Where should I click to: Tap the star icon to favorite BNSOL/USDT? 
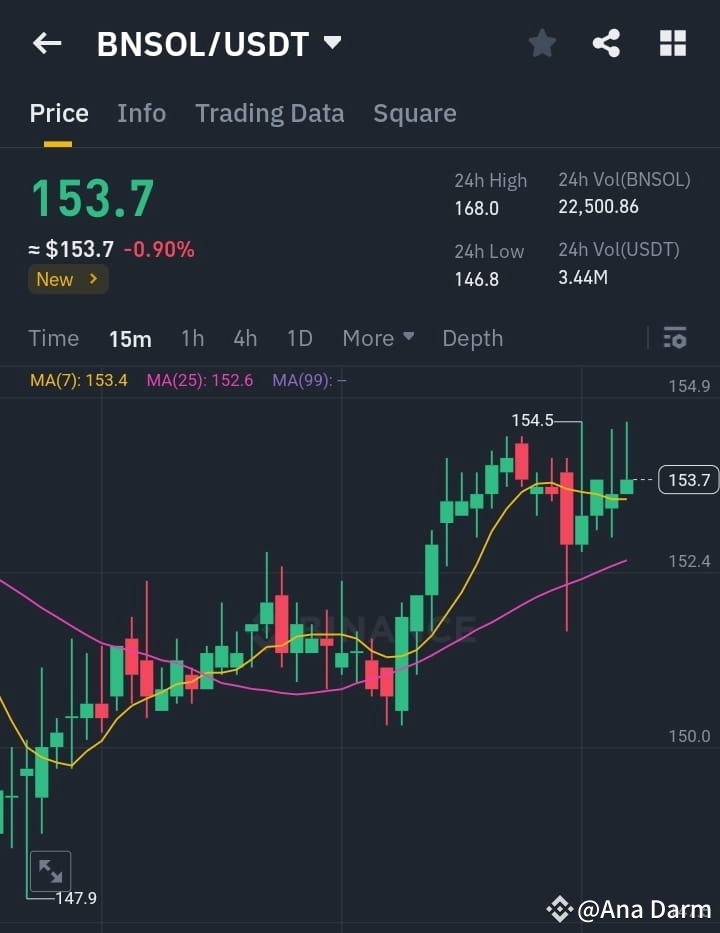(x=541, y=43)
